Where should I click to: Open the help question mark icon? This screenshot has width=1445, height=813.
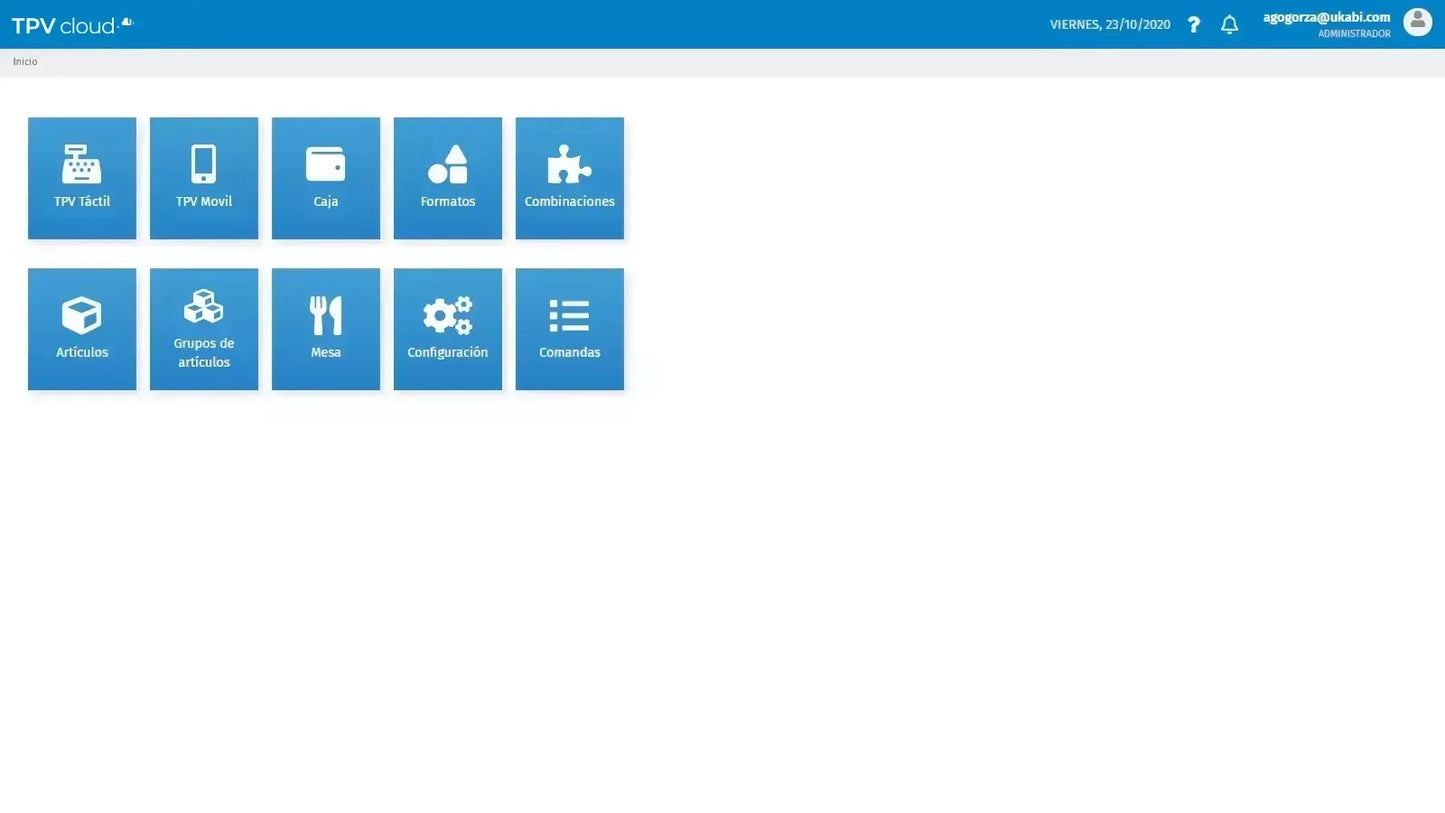(x=1193, y=24)
